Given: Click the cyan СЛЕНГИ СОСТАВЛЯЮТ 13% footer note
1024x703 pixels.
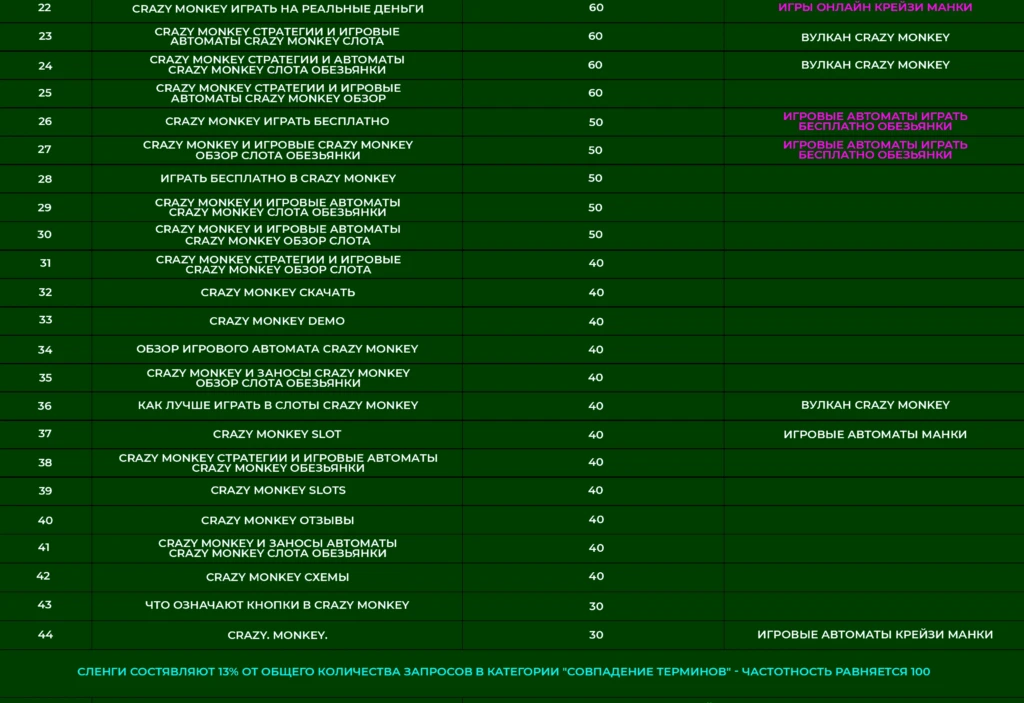Looking at the screenshot, I should click(504, 672).
